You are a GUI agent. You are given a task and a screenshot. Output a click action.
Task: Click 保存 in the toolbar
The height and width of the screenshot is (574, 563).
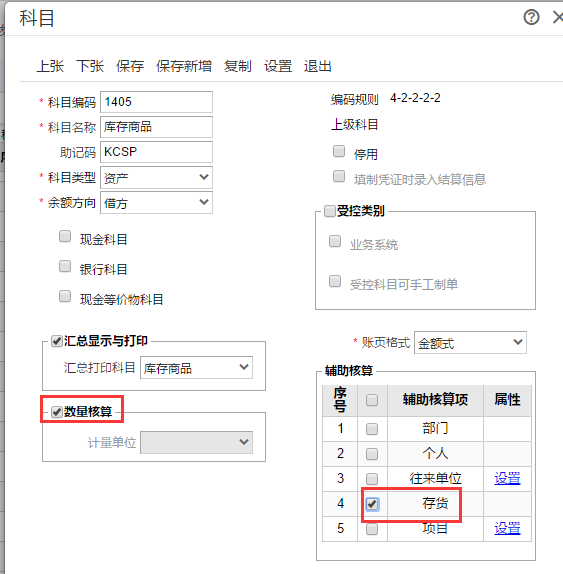tap(130, 66)
